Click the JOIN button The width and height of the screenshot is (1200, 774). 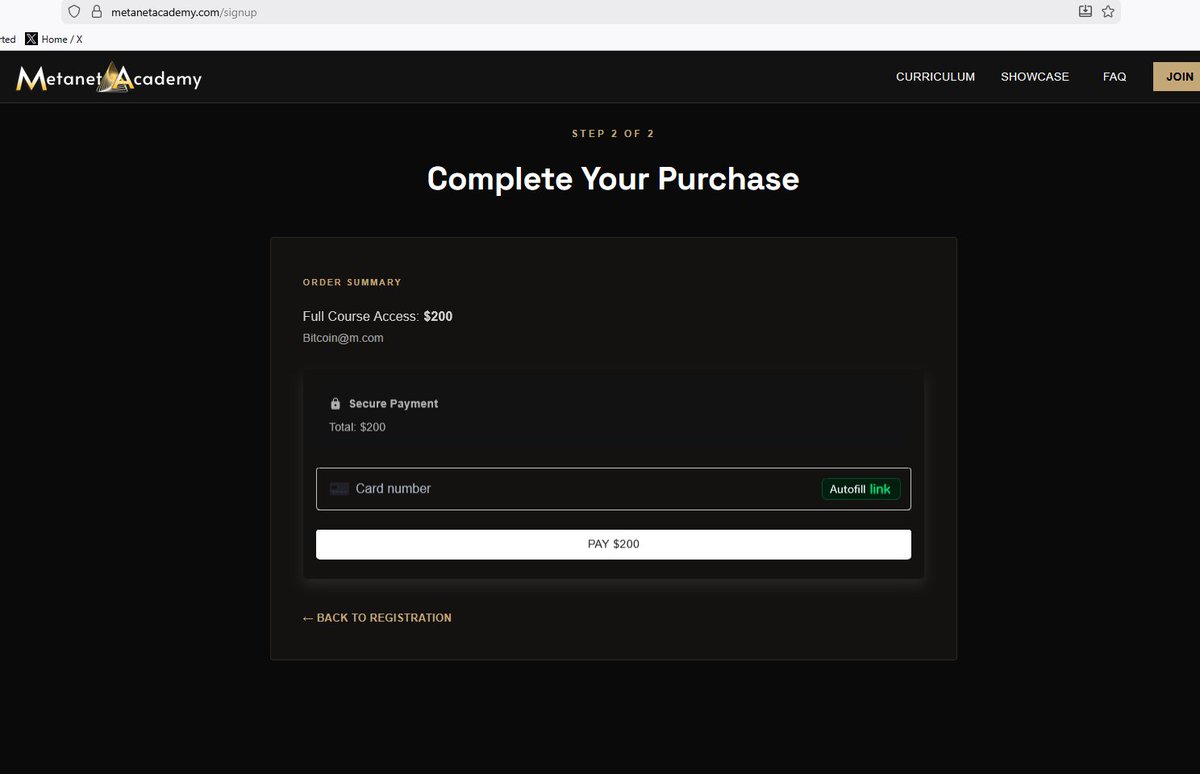pyautogui.click(x=1178, y=77)
